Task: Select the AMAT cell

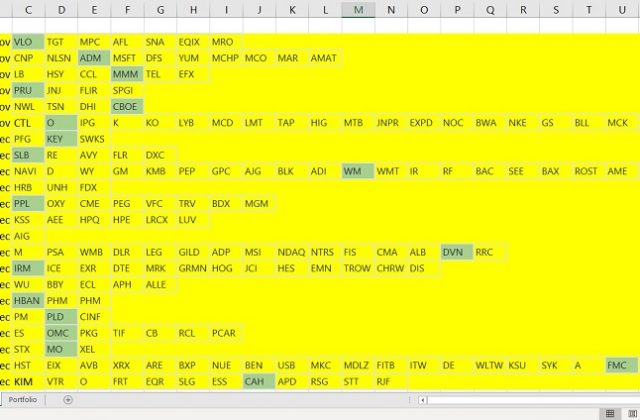Action: tap(324, 58)
